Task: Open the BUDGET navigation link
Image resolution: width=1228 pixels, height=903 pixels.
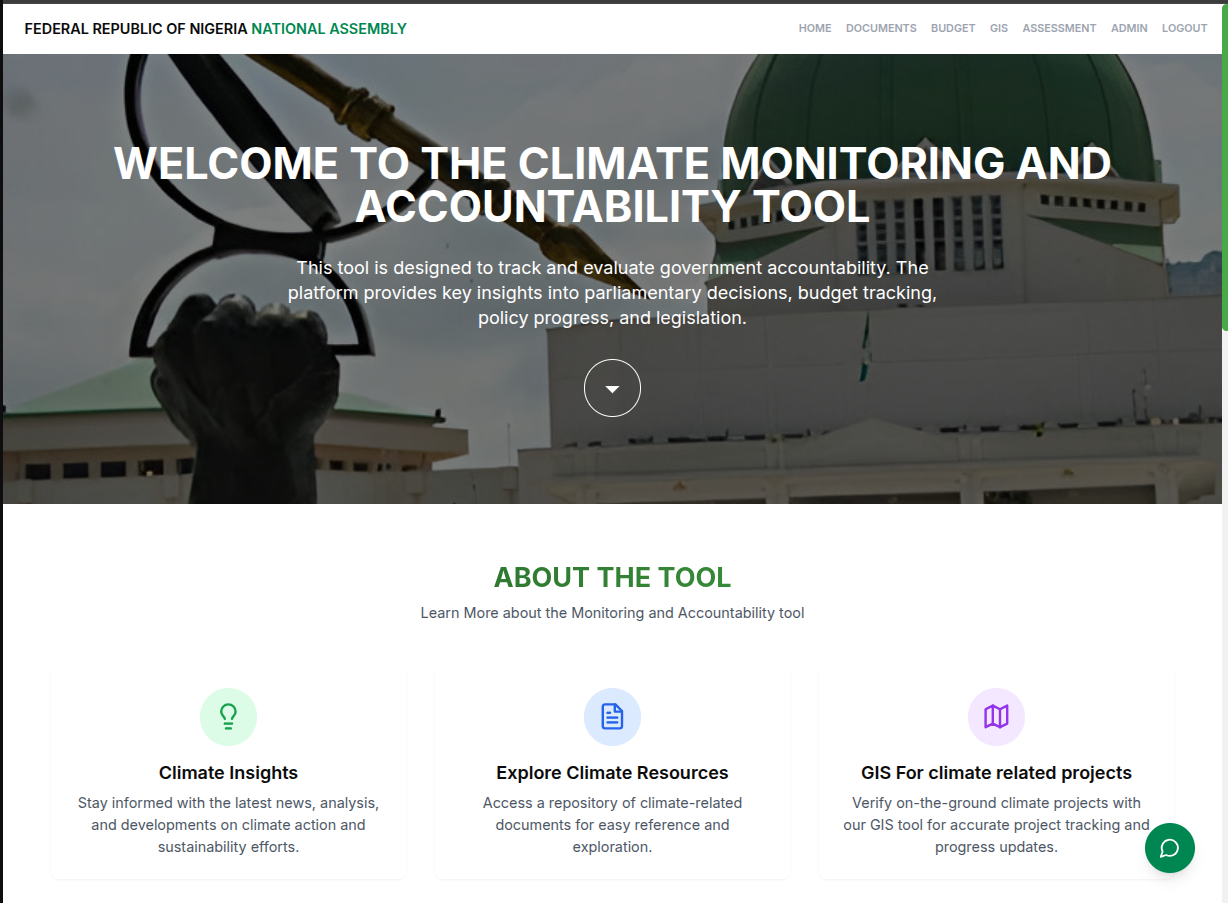Action: (x=952, y=28)
